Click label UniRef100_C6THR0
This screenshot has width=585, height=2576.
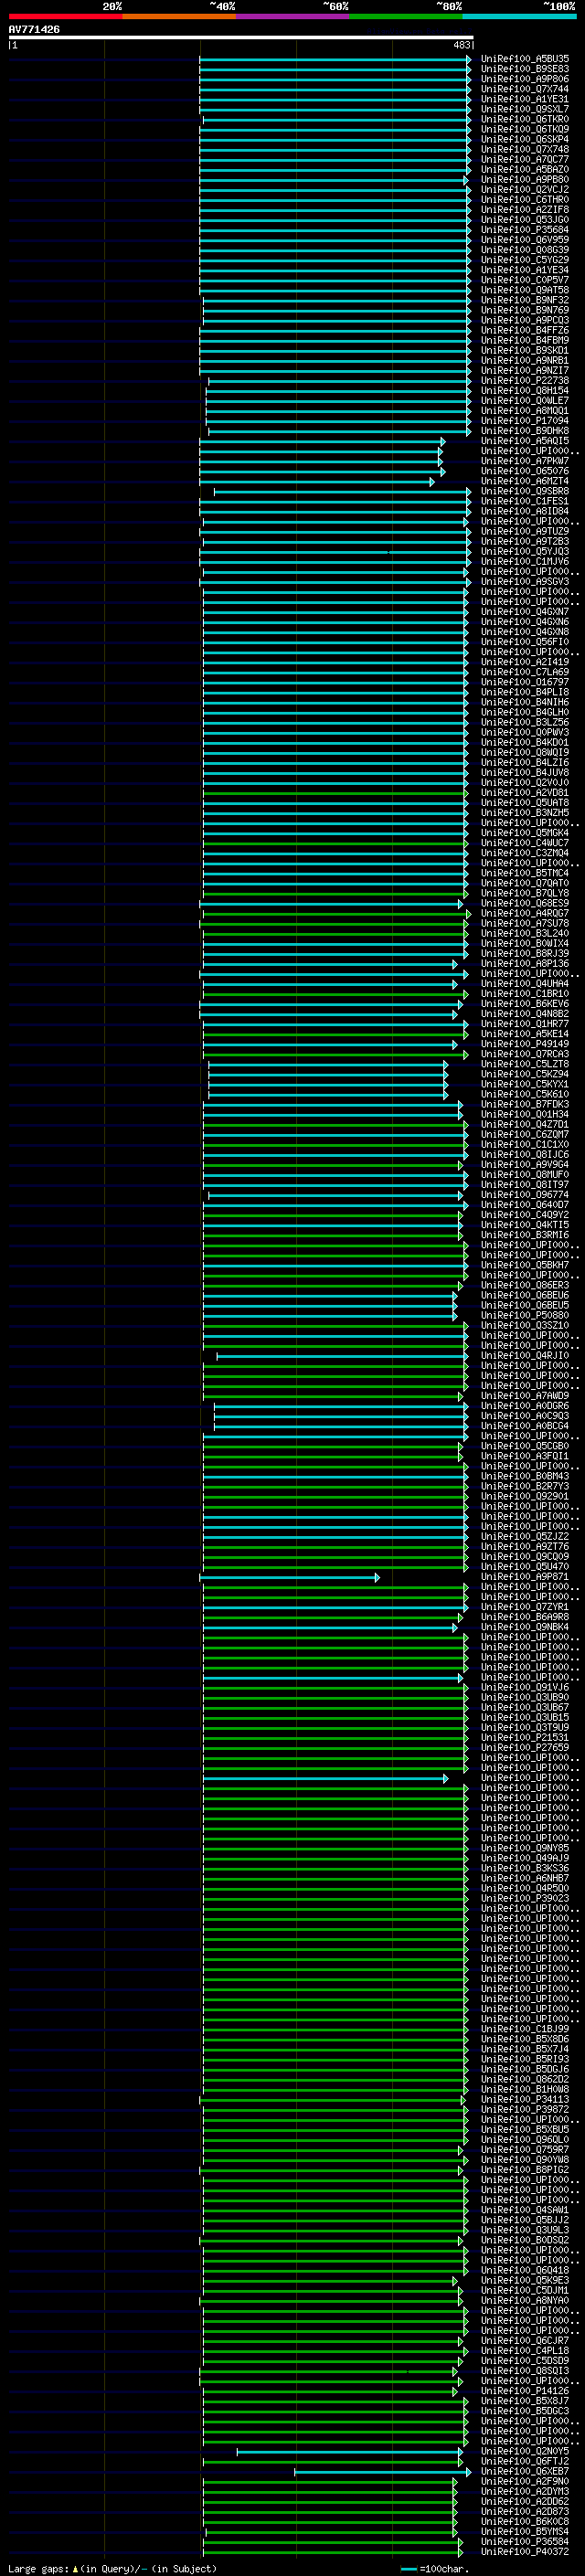click(x=525, y=199)
